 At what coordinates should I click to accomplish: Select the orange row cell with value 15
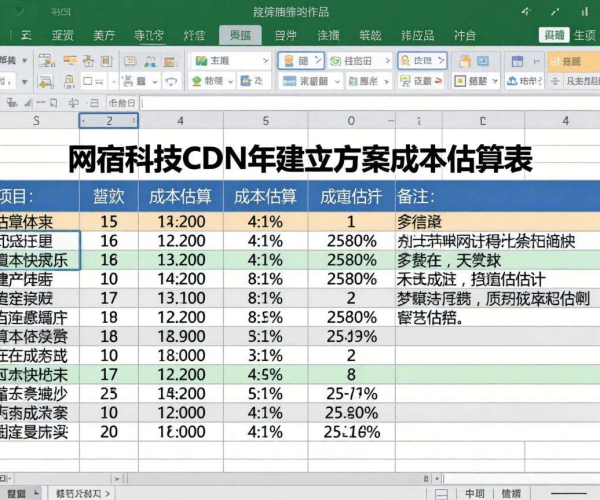[x=109, y=221]
